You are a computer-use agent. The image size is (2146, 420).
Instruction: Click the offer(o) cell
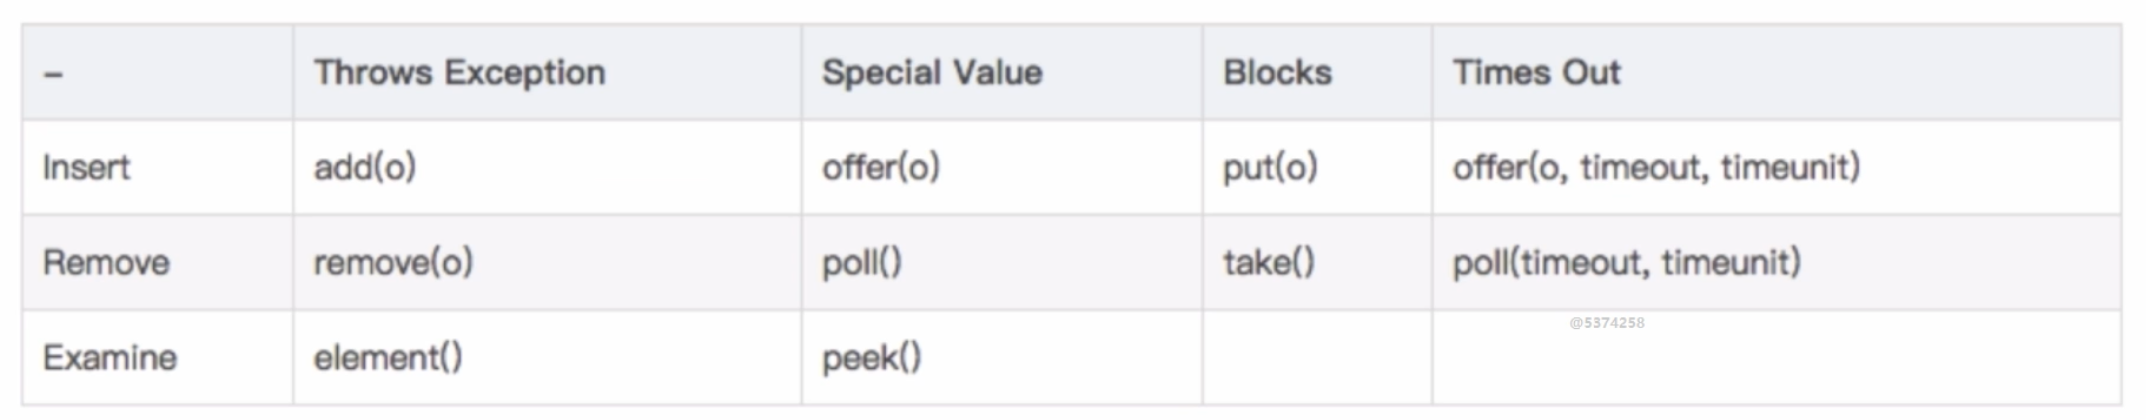coord(881,167)
